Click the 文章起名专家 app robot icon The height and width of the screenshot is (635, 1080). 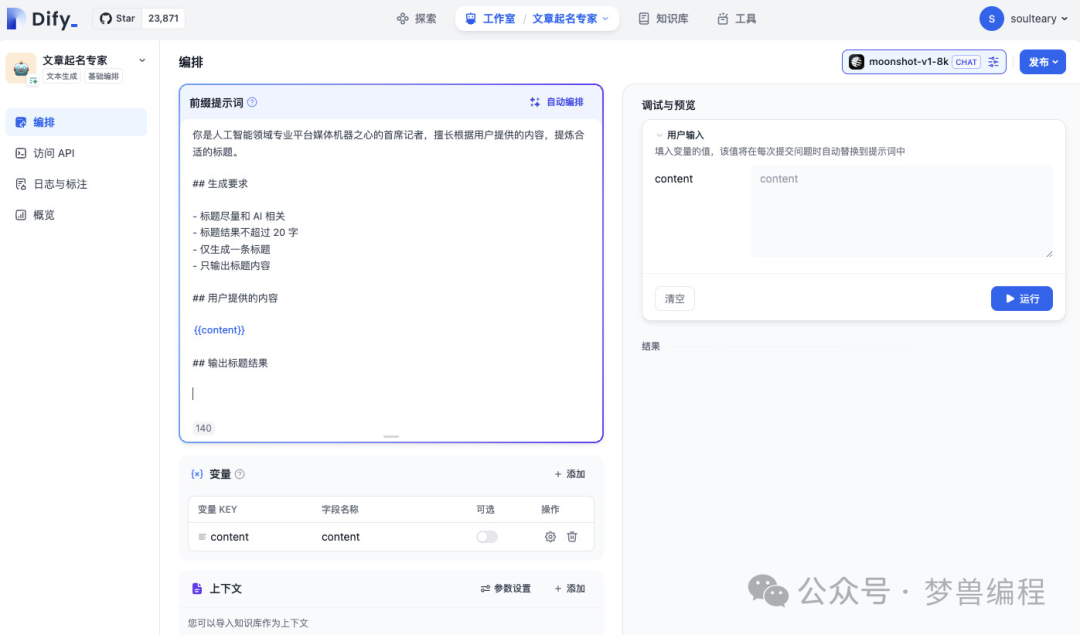(20, 68)
